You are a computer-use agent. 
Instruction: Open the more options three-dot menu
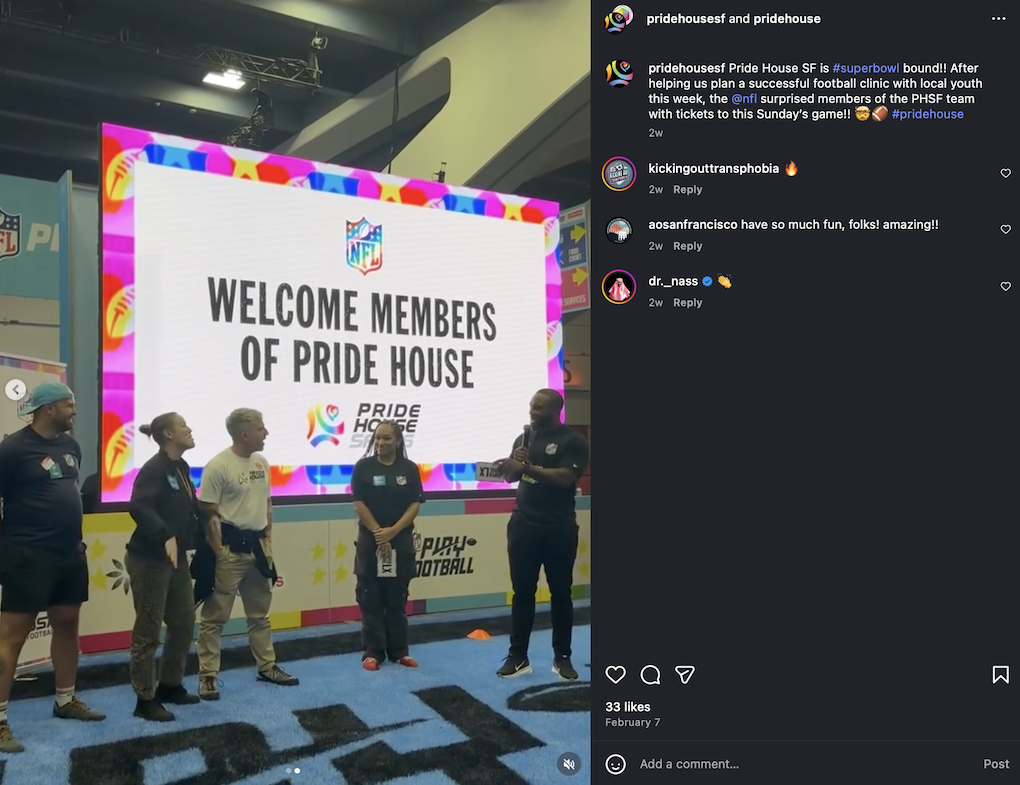pyautogui.click(x=999, y=18)
